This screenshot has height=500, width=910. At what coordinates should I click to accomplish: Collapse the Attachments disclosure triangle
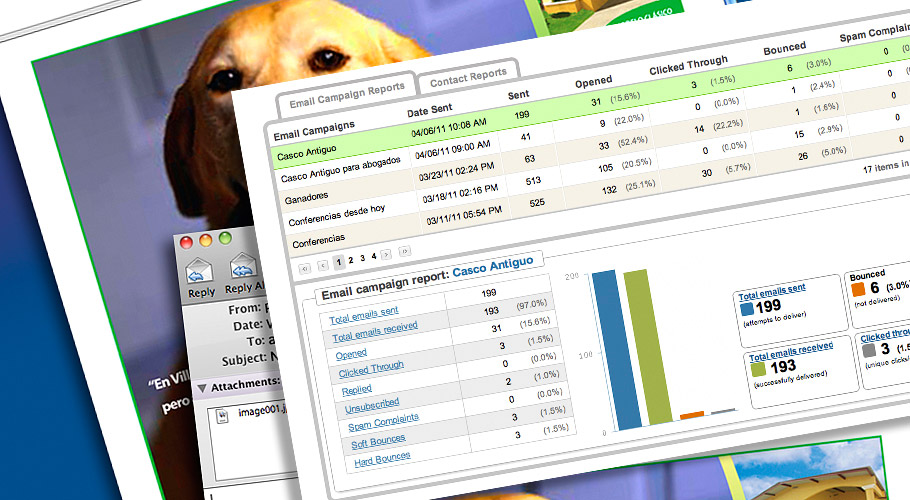[x=202, y=388]
